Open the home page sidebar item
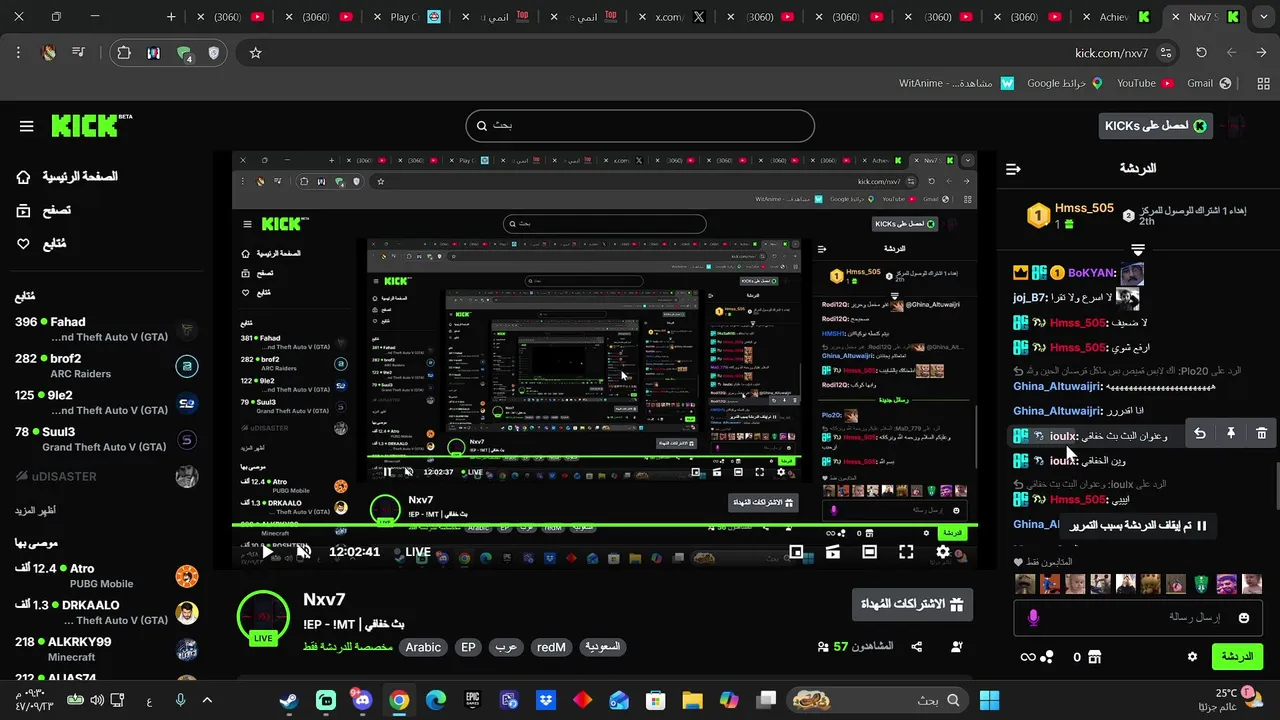The image size is (1280, 720). (66, 176)
